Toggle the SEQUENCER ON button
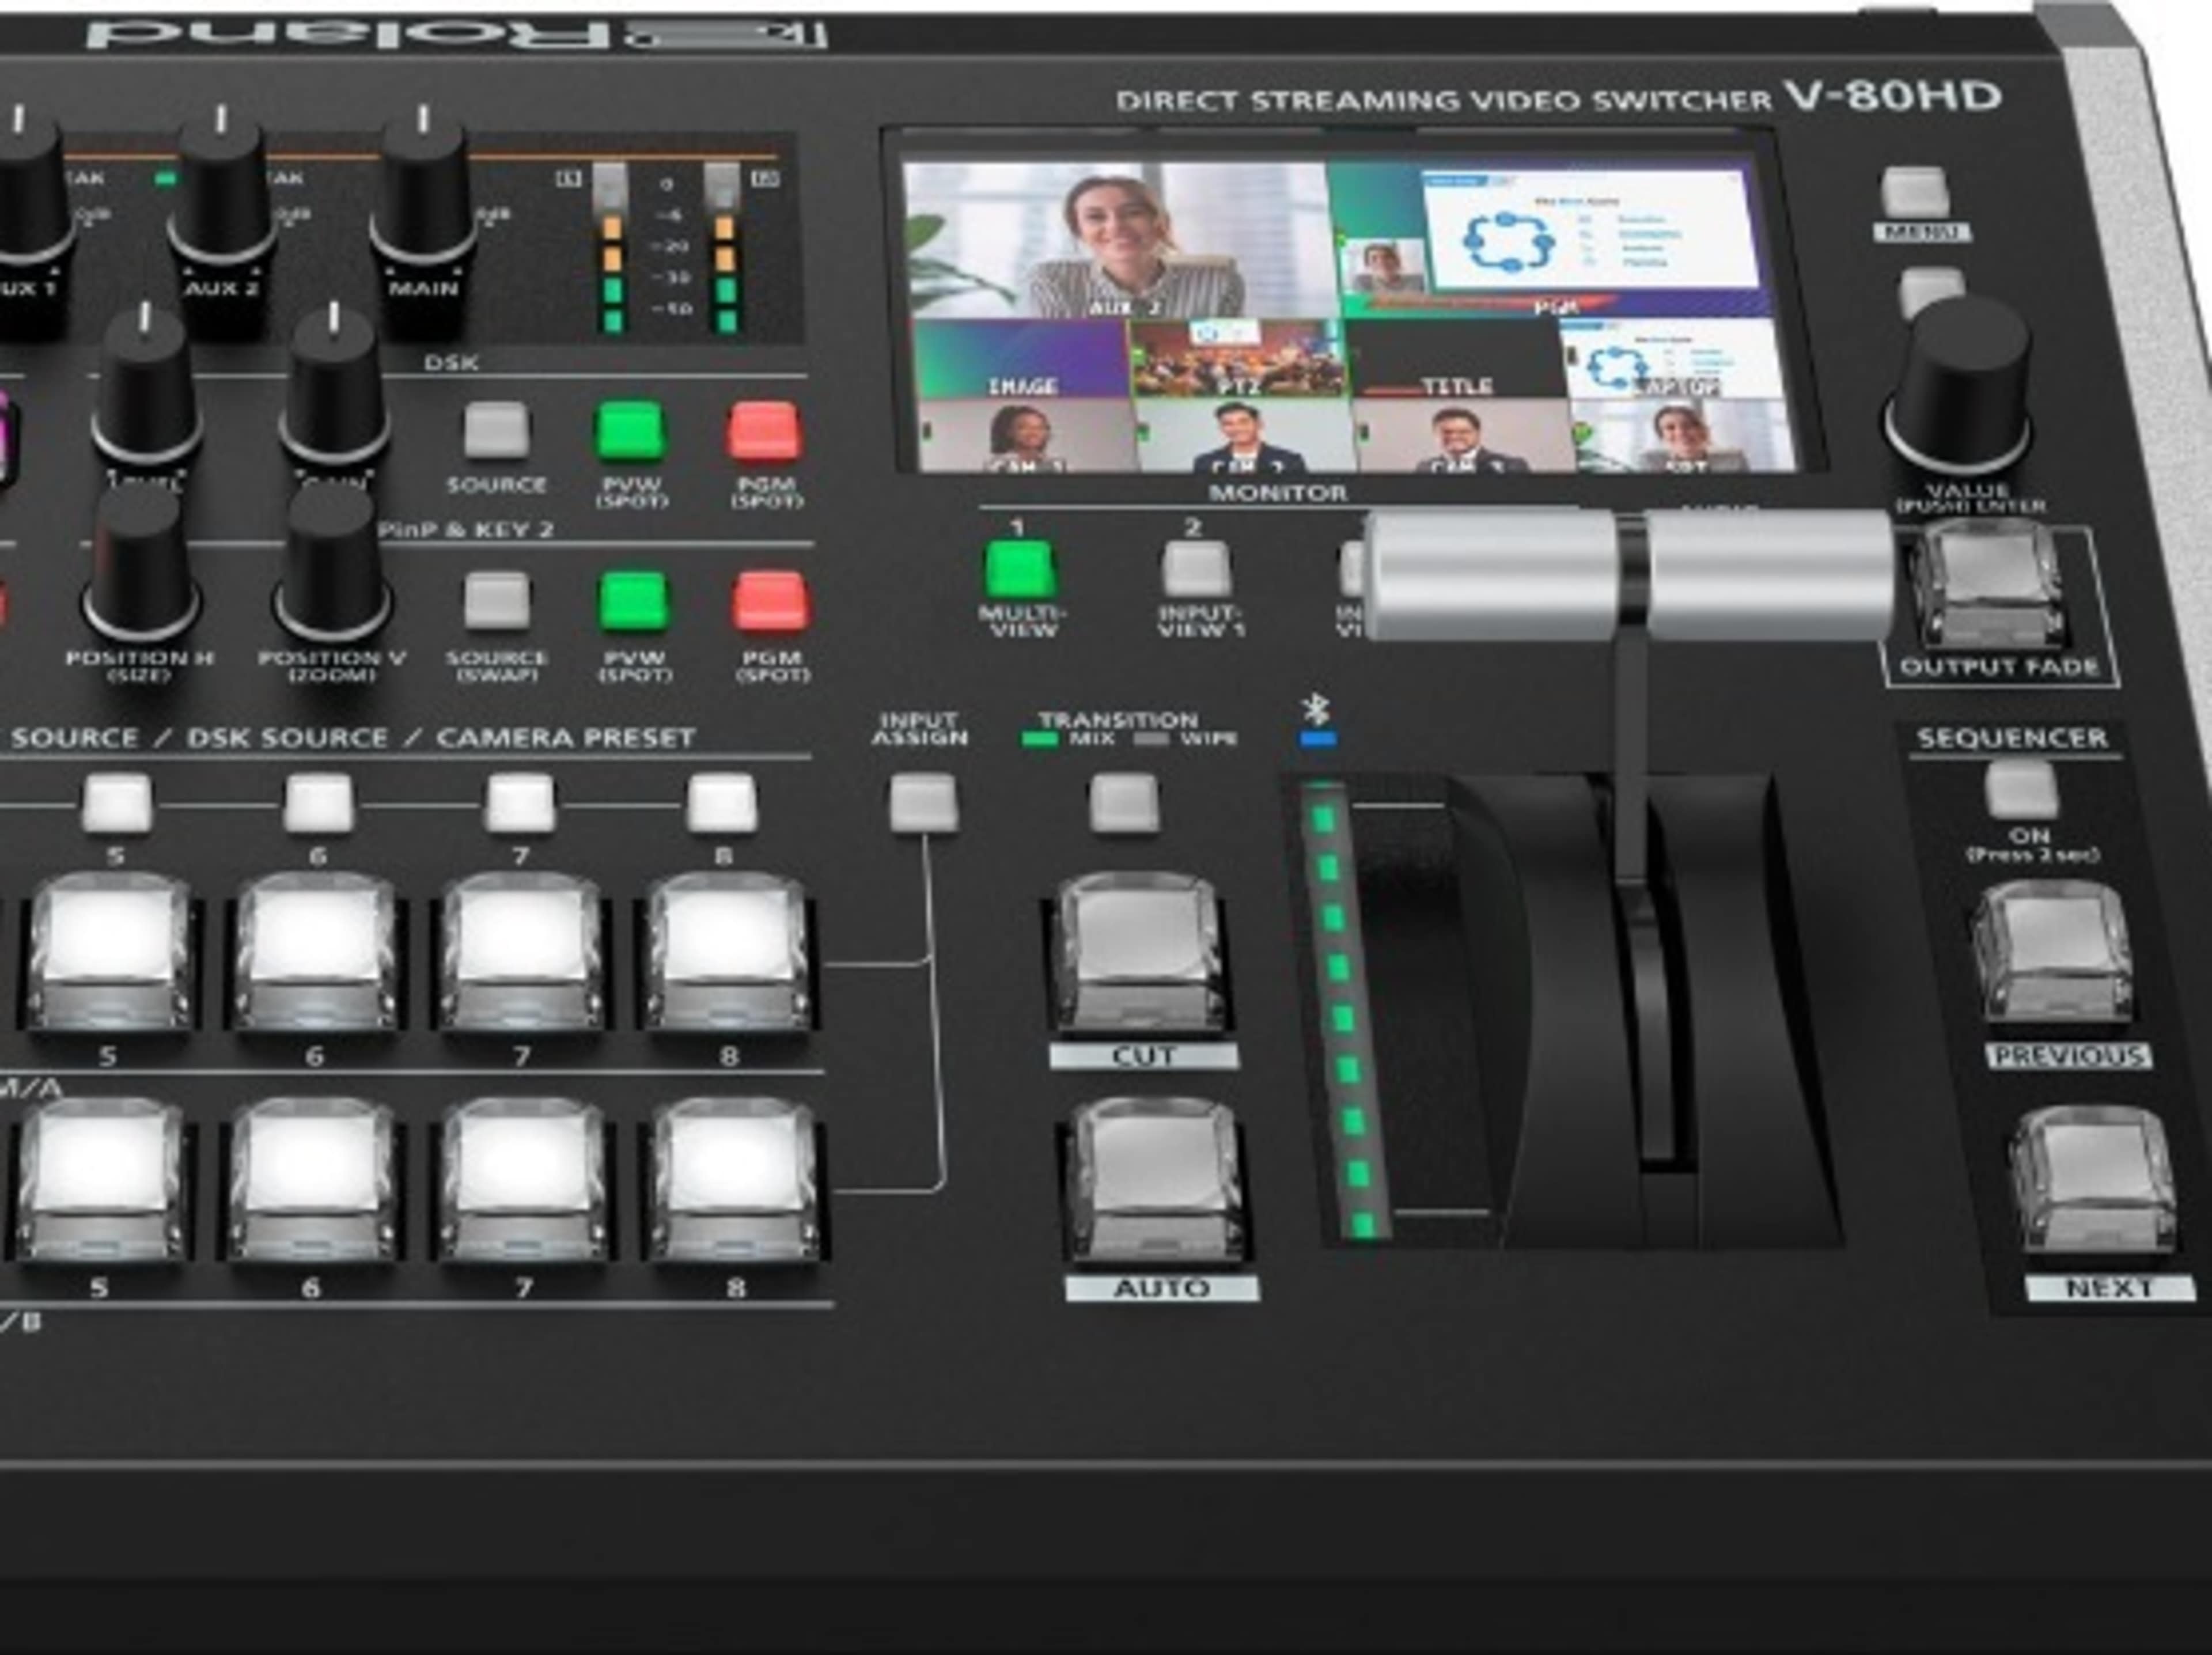 pyautogui.click(x=2021, y=790)
